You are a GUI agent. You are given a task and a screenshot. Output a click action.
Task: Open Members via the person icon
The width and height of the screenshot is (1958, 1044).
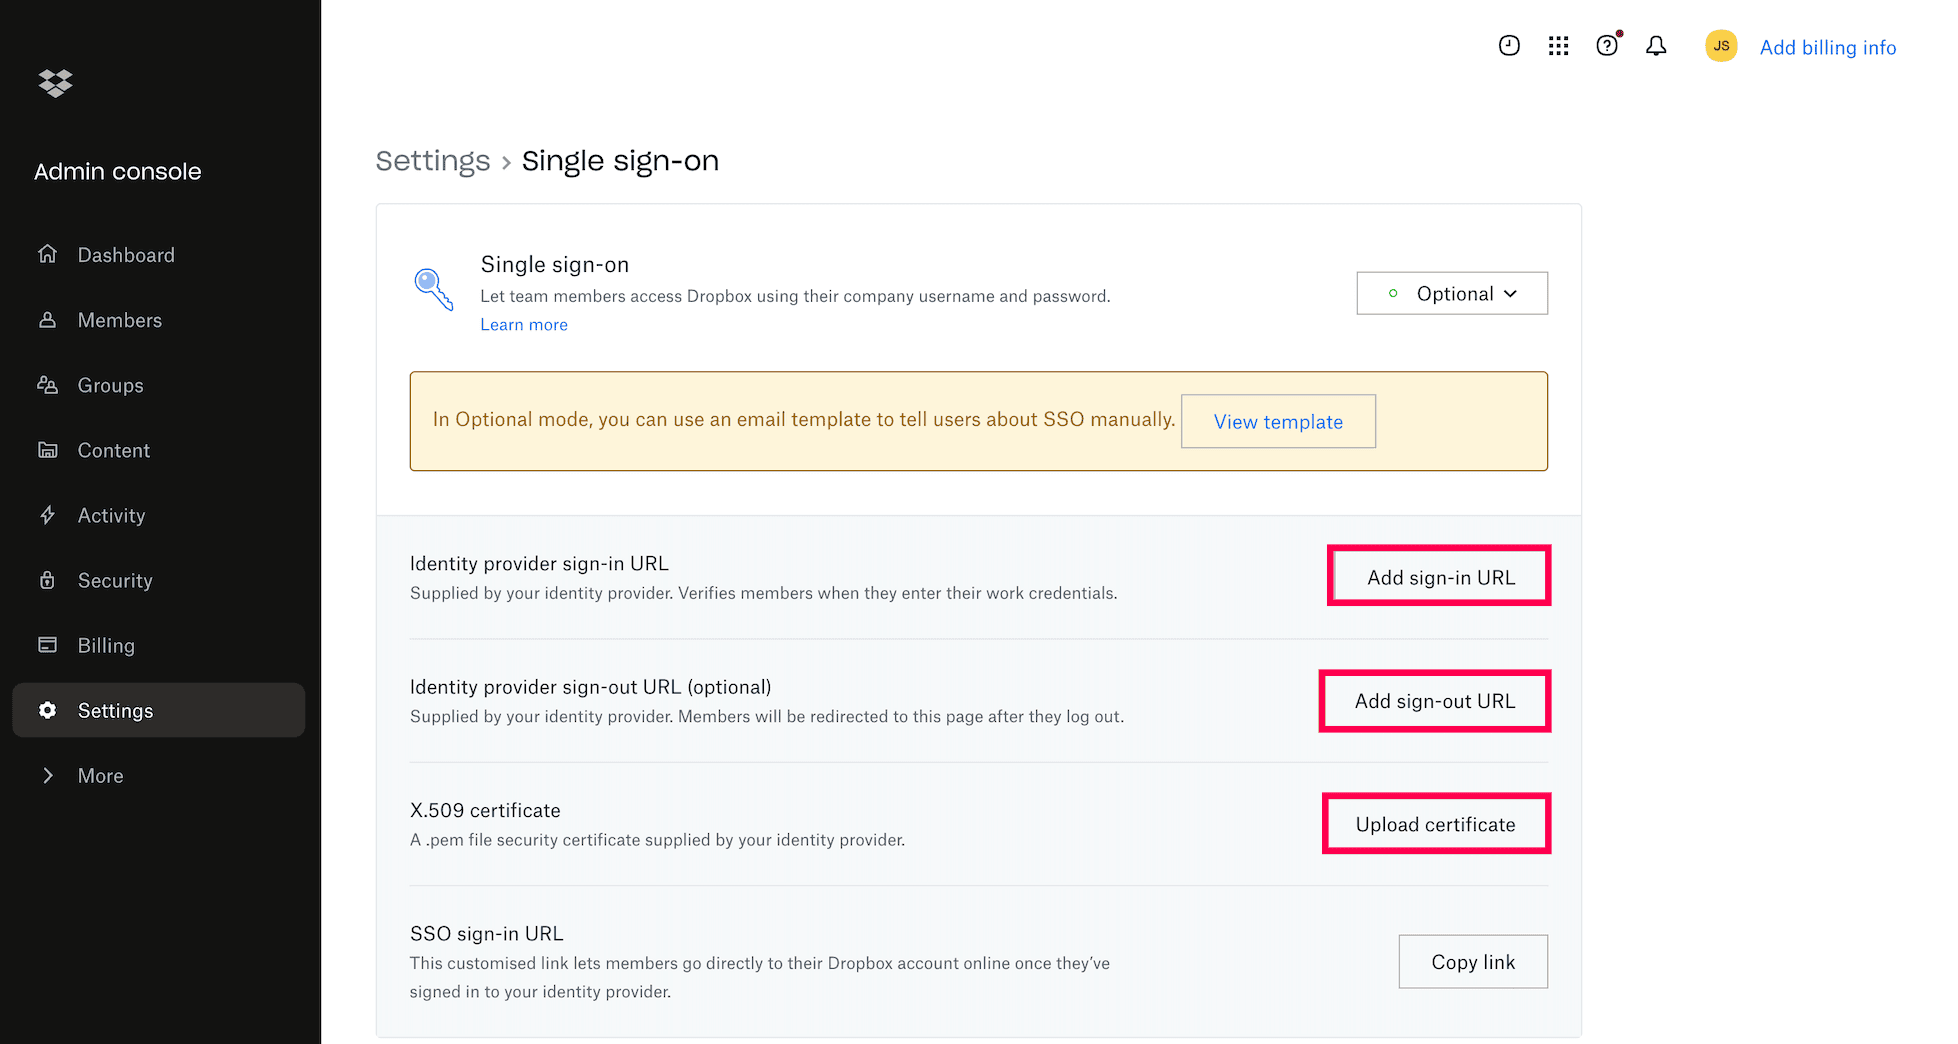tap(48, 319)
